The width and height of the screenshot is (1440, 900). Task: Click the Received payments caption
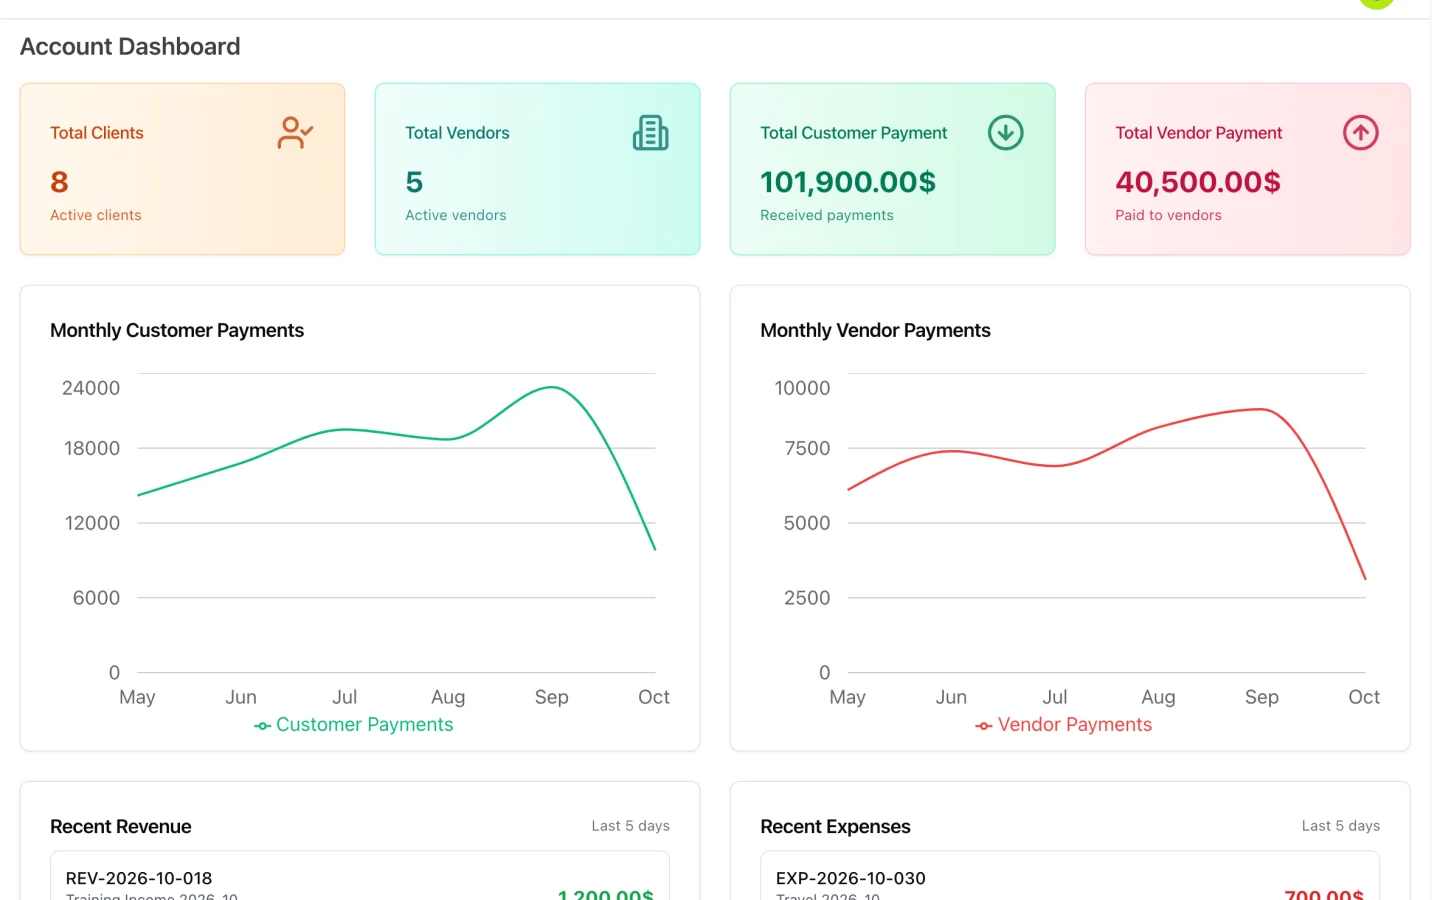(827, 215)
